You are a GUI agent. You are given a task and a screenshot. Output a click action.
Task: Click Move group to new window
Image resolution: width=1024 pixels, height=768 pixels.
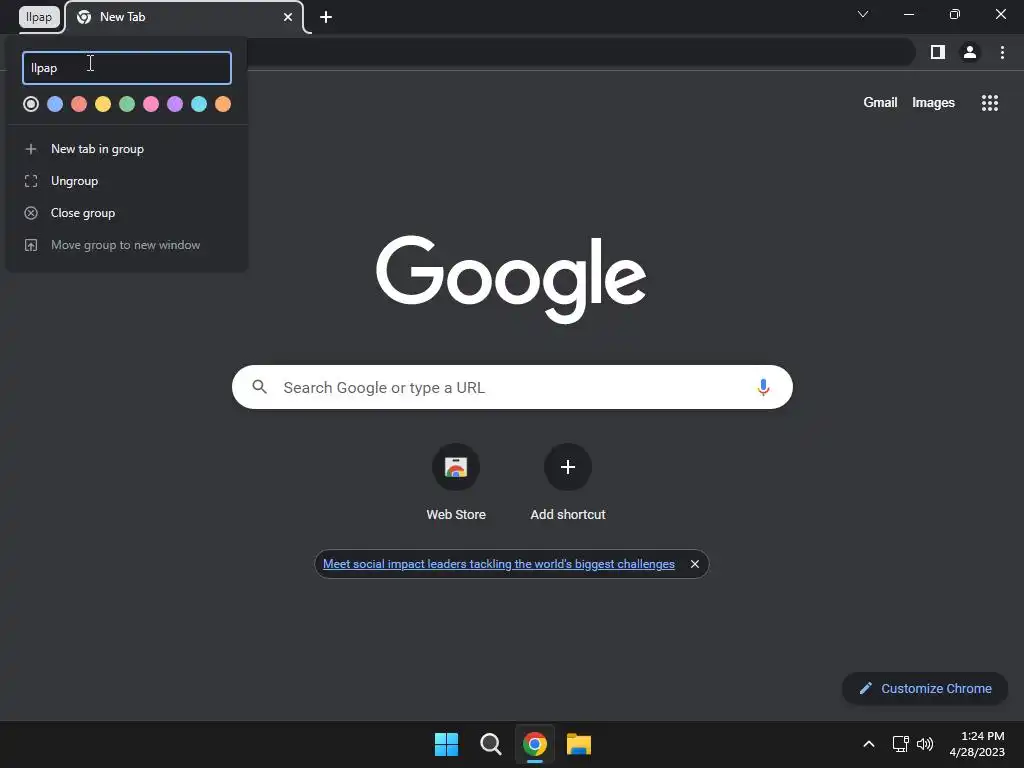click(127, 245)
